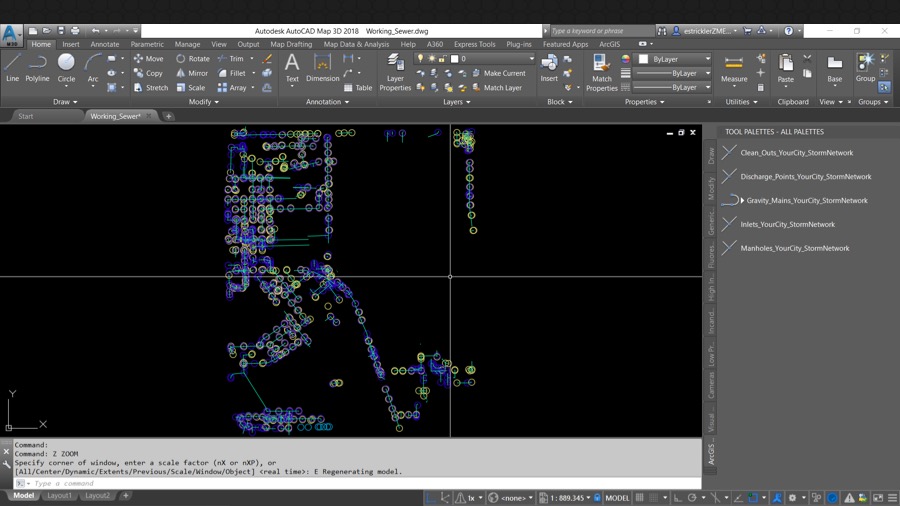Click Make Current layer button

[x=498, y=73]
